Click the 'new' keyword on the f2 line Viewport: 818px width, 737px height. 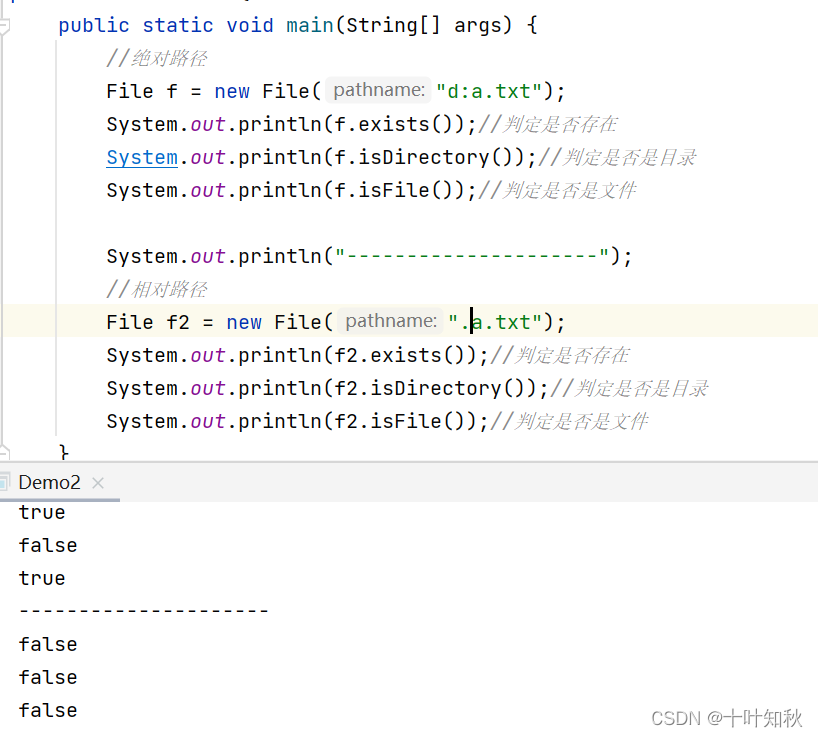[244, 322]
